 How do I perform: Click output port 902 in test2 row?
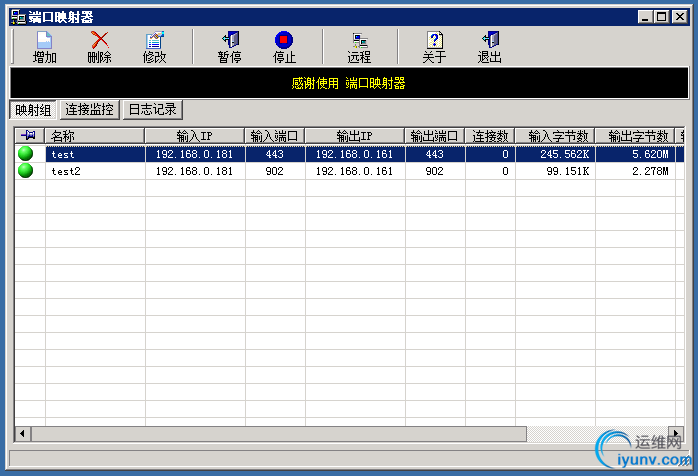pos(434,171)
